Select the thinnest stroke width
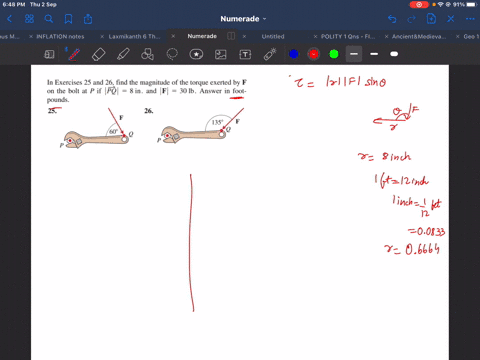The height and width of the screenshot is (360, 480). (354, 54)
